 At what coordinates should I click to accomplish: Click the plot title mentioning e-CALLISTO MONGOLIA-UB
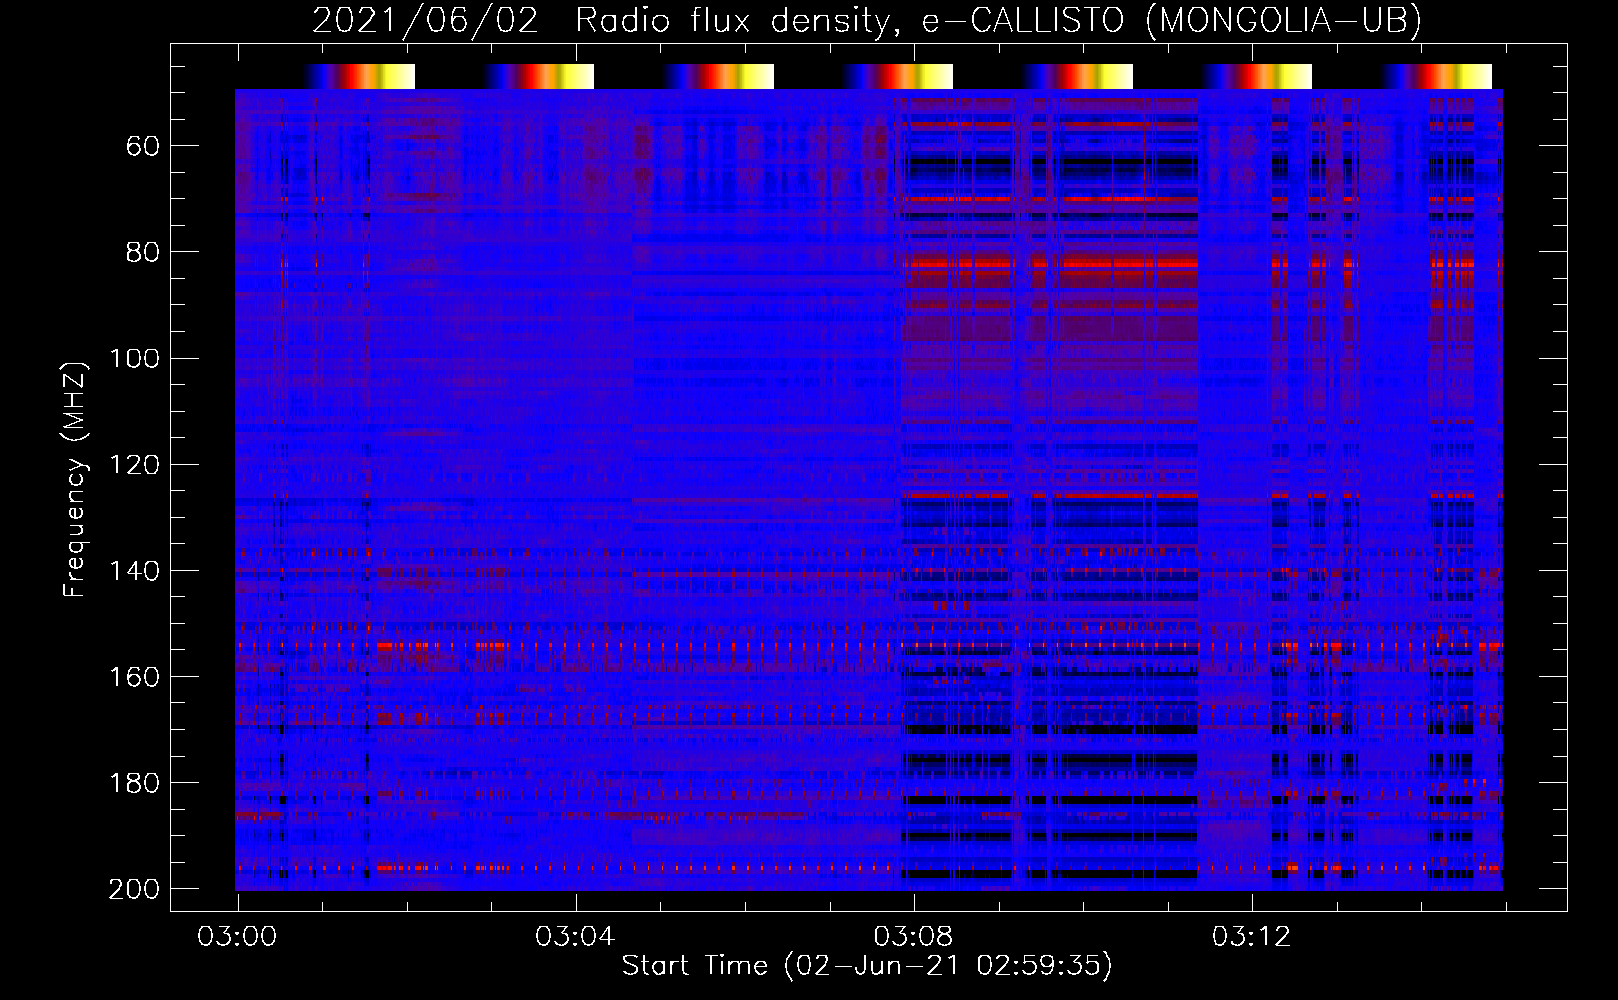coord(867,20)
